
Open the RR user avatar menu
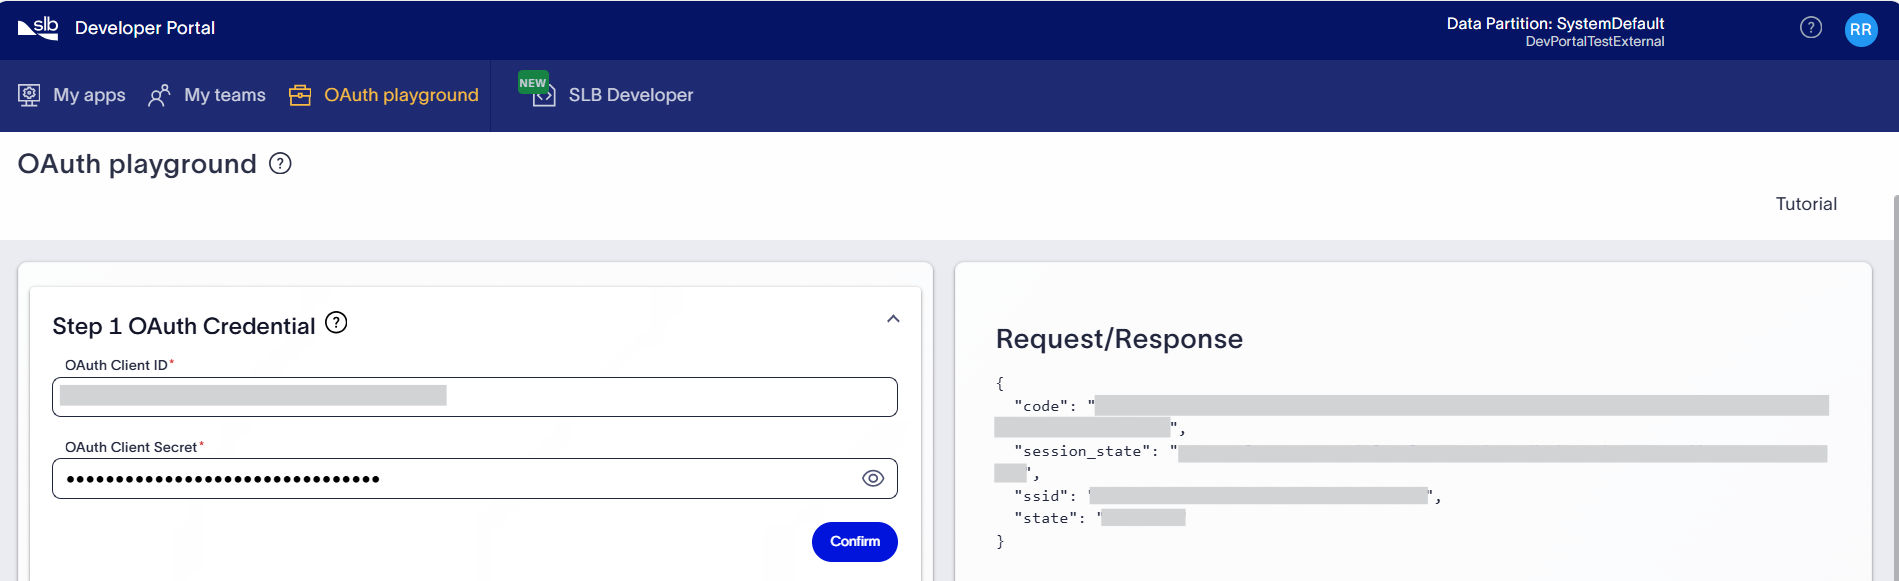tap(1861, 29)
